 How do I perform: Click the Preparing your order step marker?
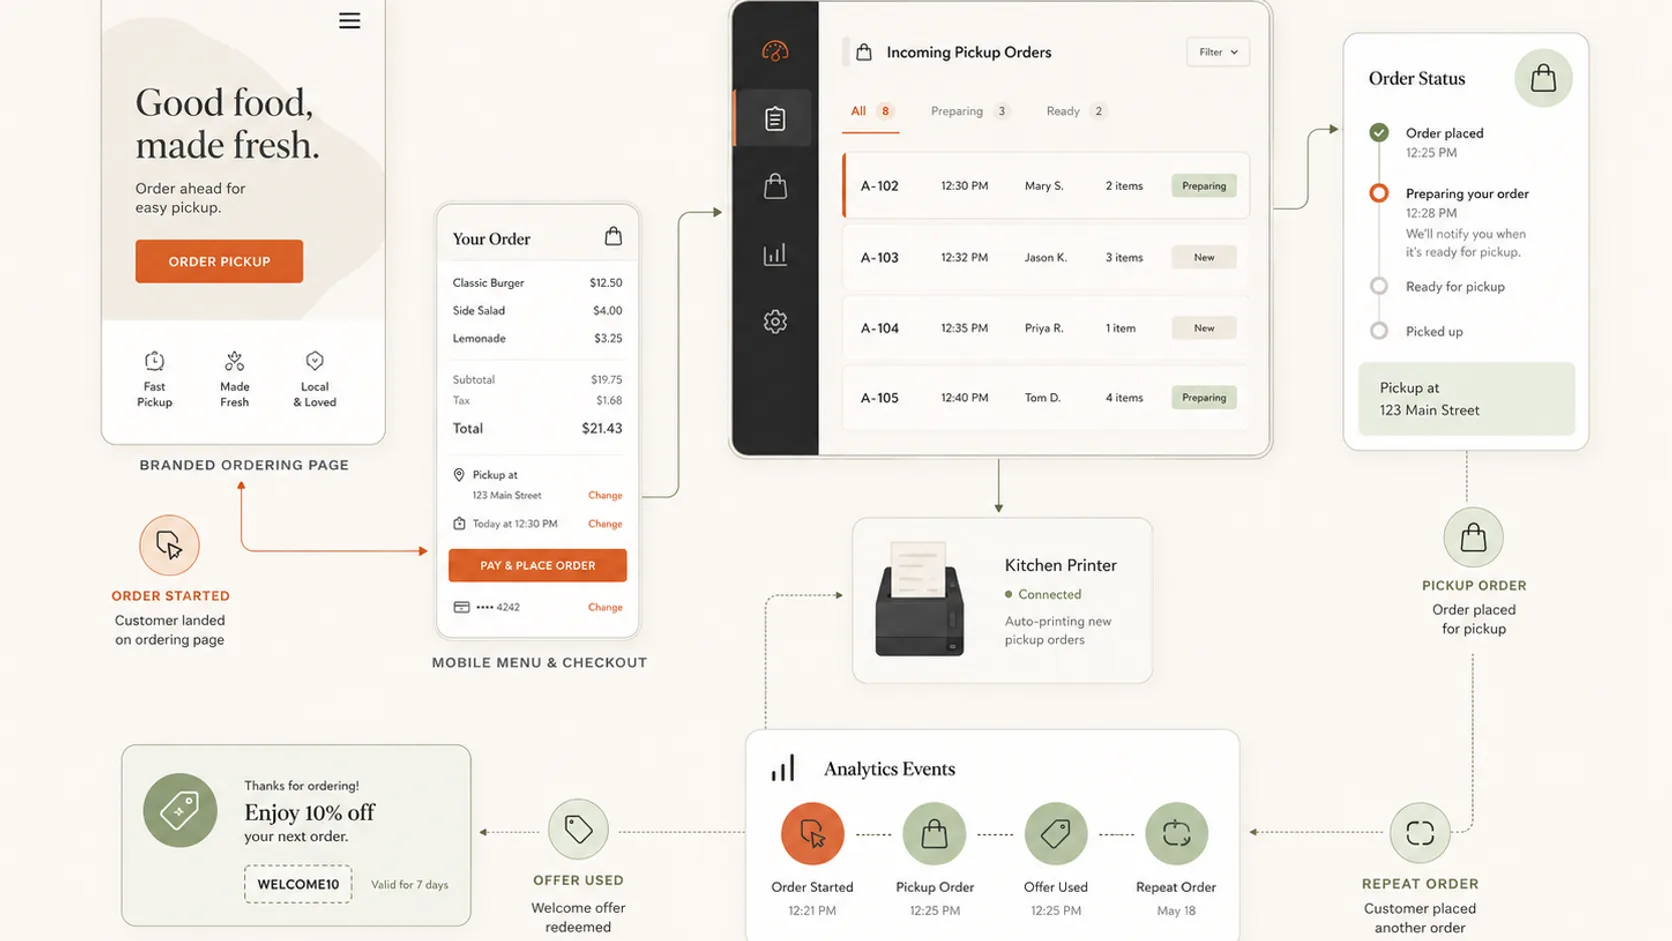1379,193
